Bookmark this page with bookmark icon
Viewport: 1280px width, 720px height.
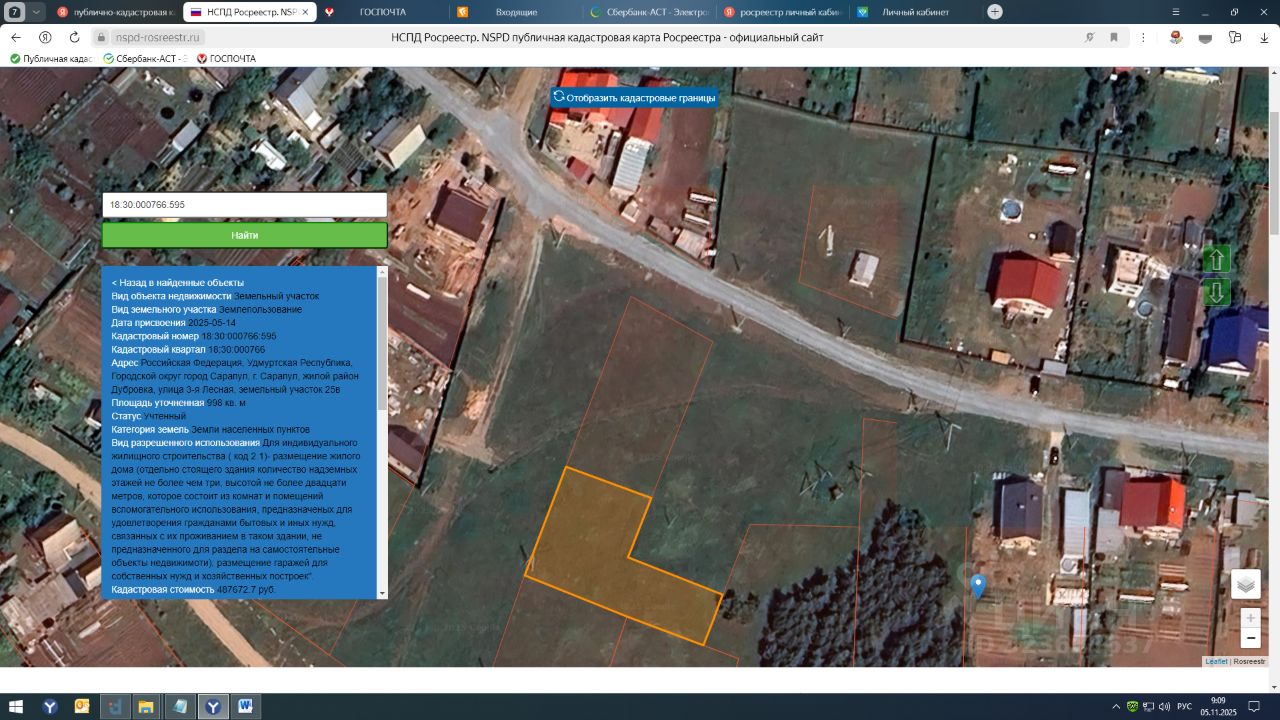click(x=1114, y=37)
